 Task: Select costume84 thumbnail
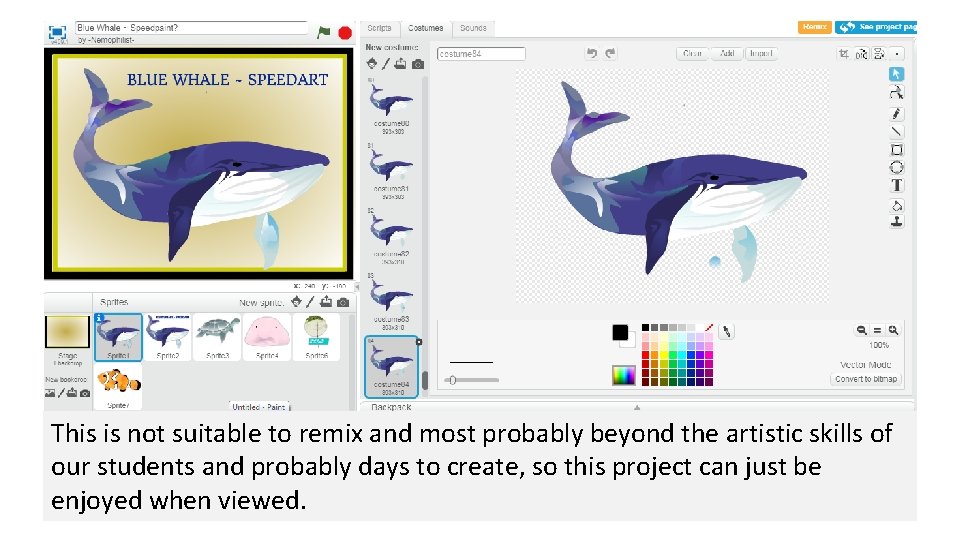pos(391,367)
